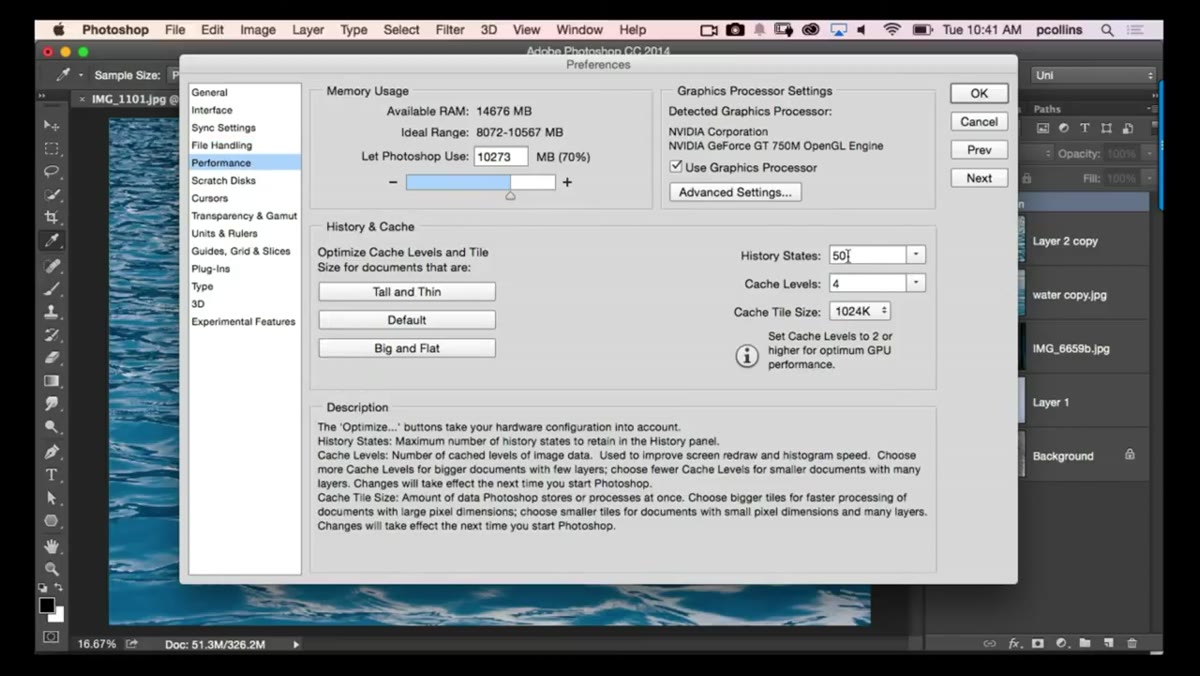Image resolution: width=1200 pixels, height=676 pixels.
Task: Open the History States dropdown arrow
Action: 916,255
